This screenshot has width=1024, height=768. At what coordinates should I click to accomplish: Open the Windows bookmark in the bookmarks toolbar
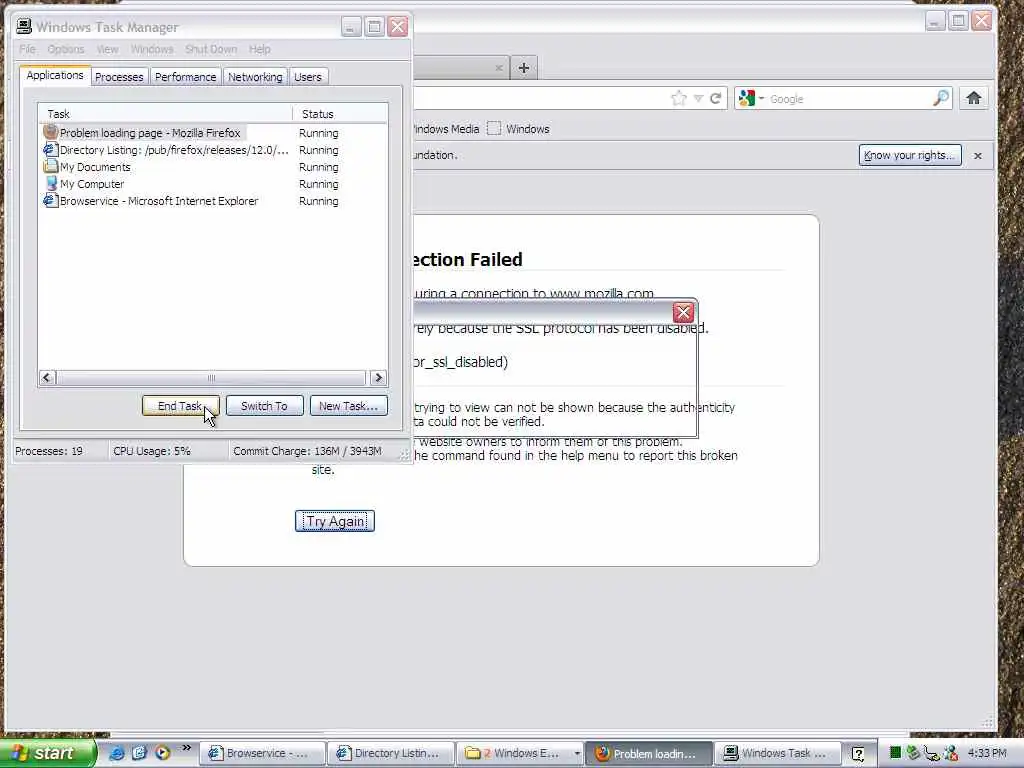(519, 129)
